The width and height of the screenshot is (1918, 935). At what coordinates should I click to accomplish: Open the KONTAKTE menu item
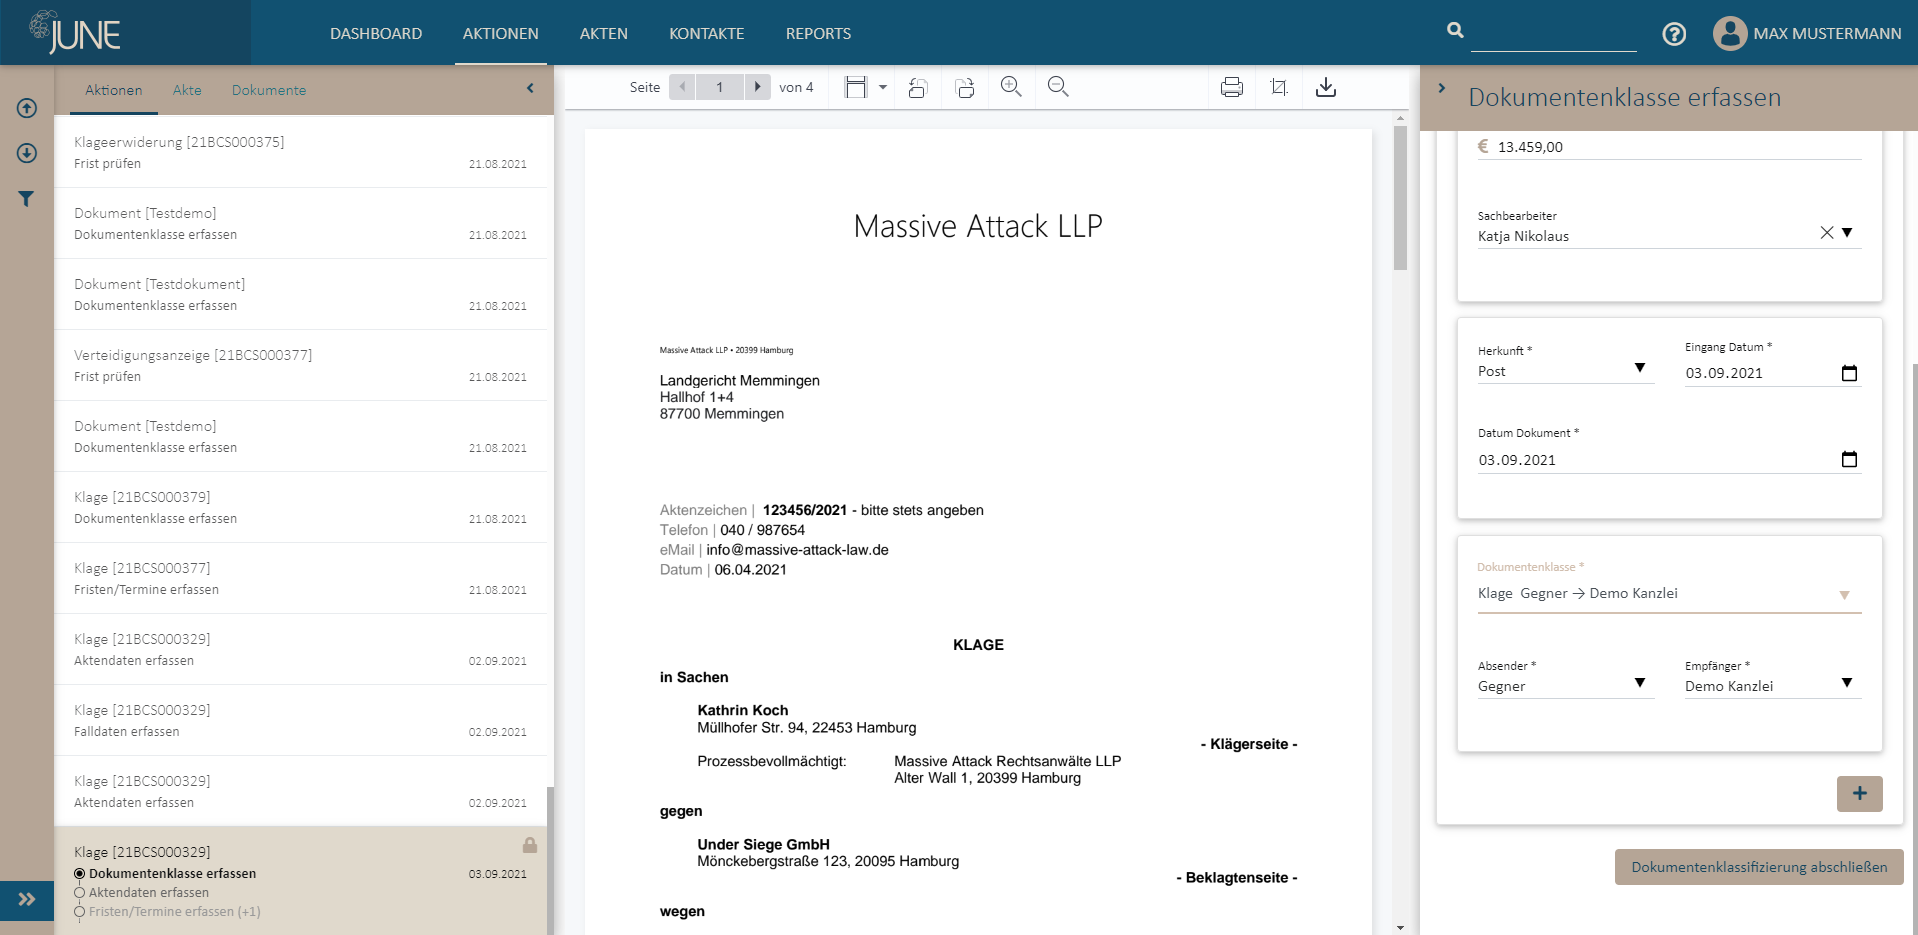point(706,34)
